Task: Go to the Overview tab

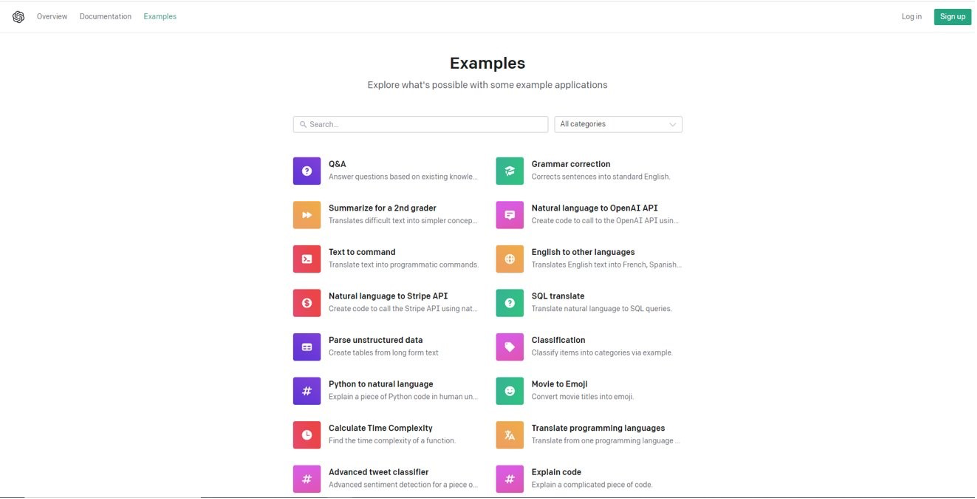Action: point(52,17)
